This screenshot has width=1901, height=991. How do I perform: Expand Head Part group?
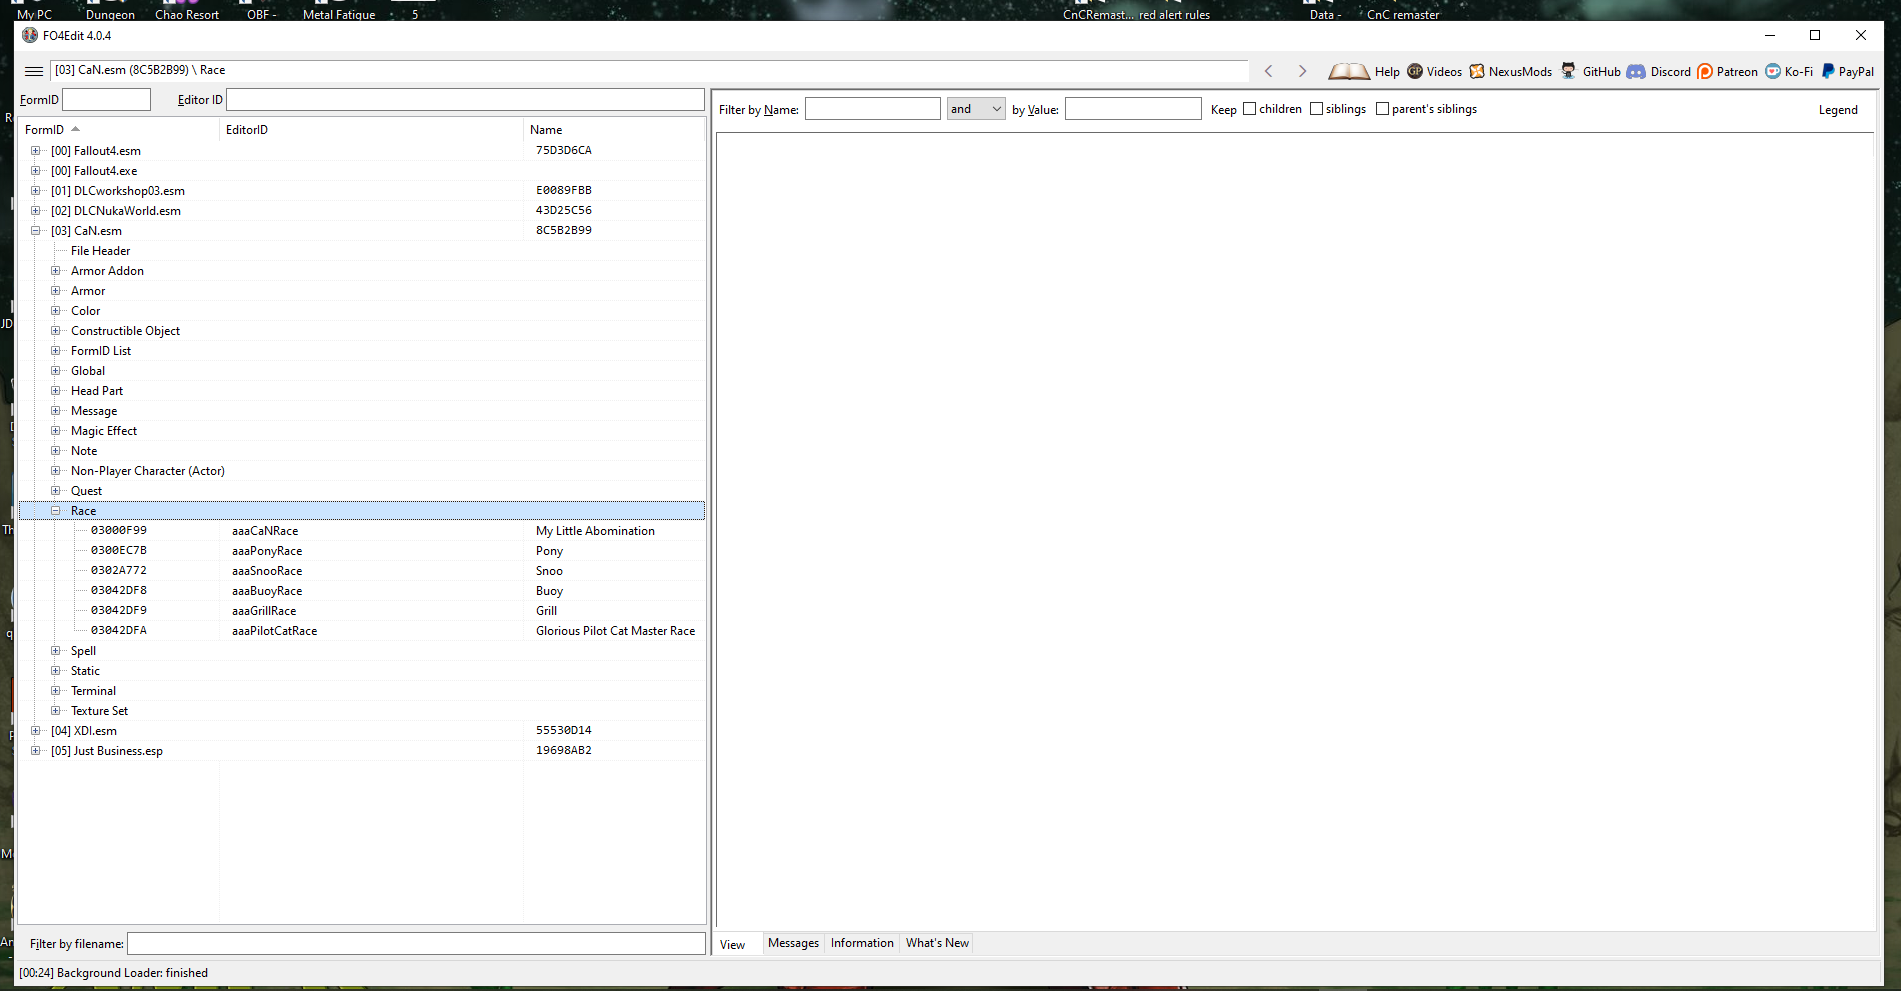tap(56, 391)
